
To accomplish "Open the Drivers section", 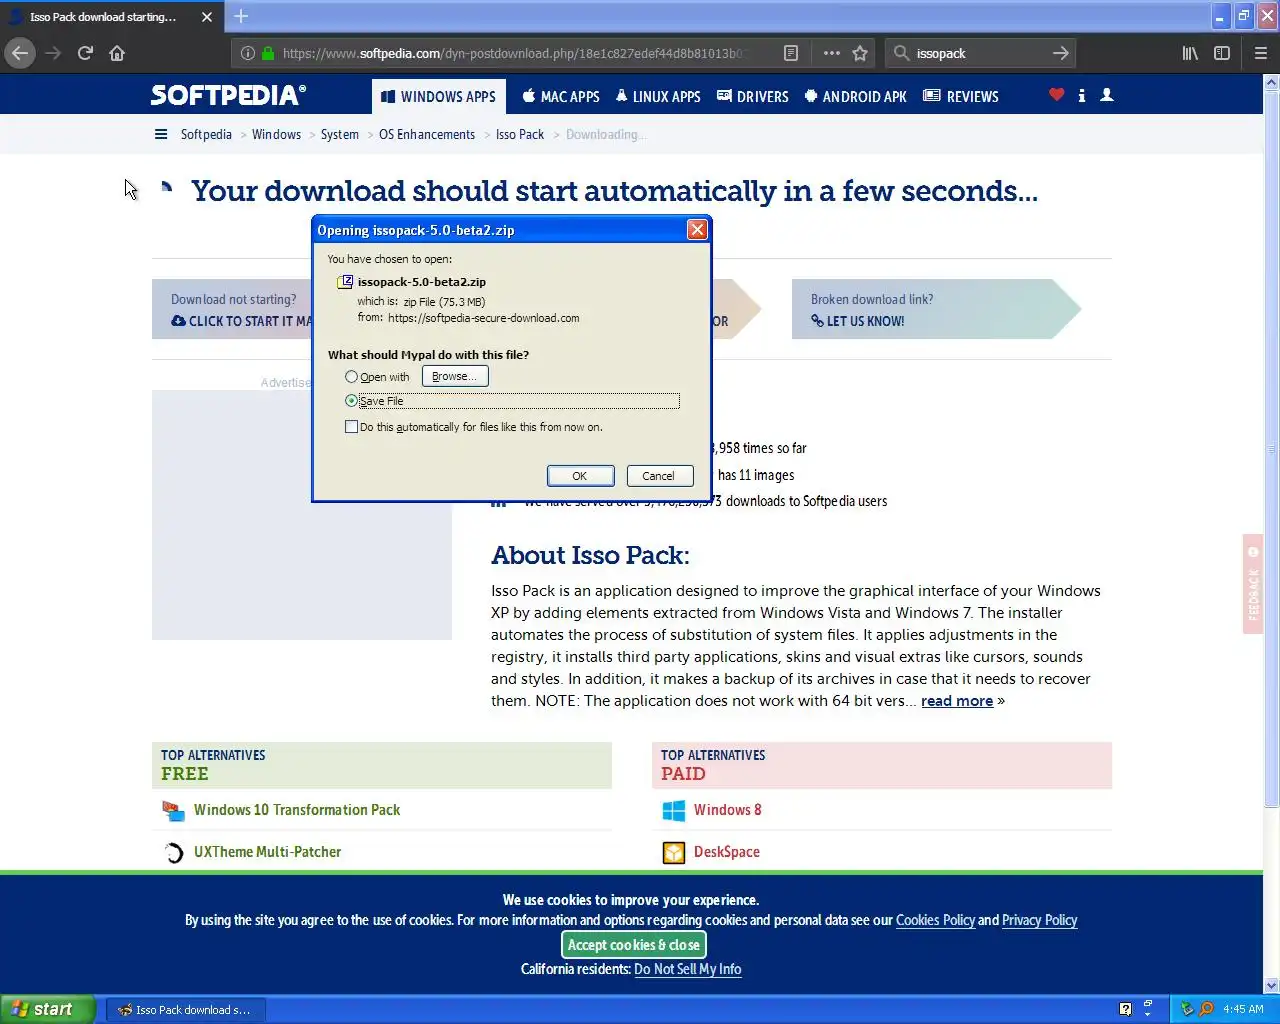I will 753,97.
